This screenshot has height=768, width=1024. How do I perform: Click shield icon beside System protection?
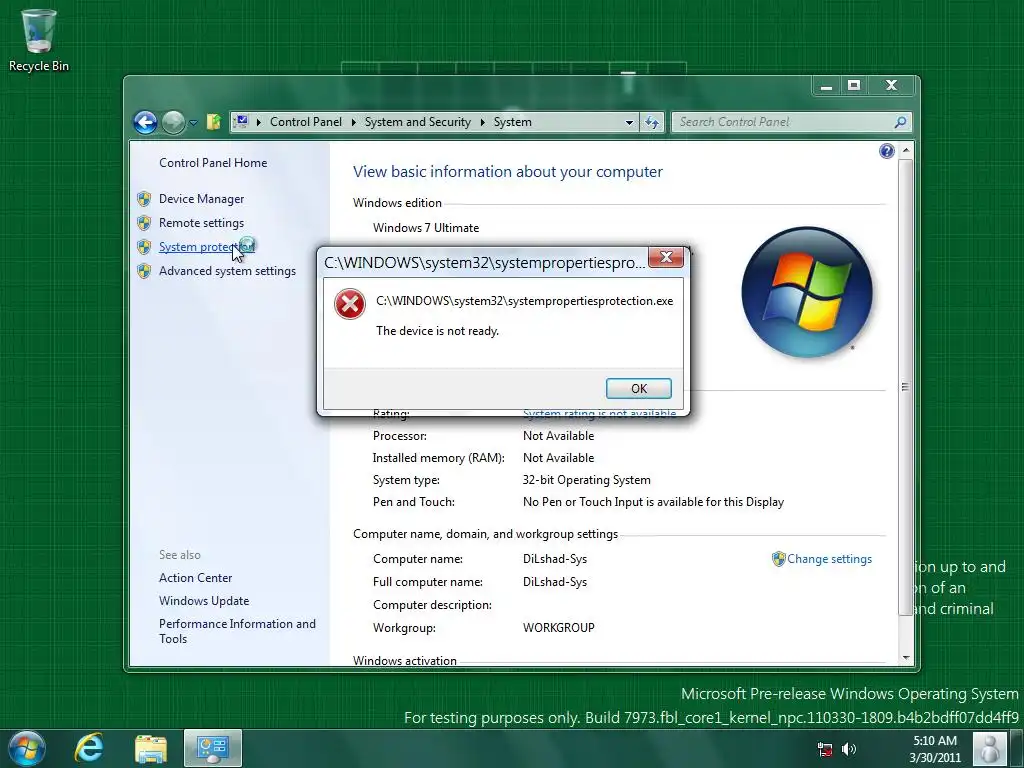(x=144, y=248)
